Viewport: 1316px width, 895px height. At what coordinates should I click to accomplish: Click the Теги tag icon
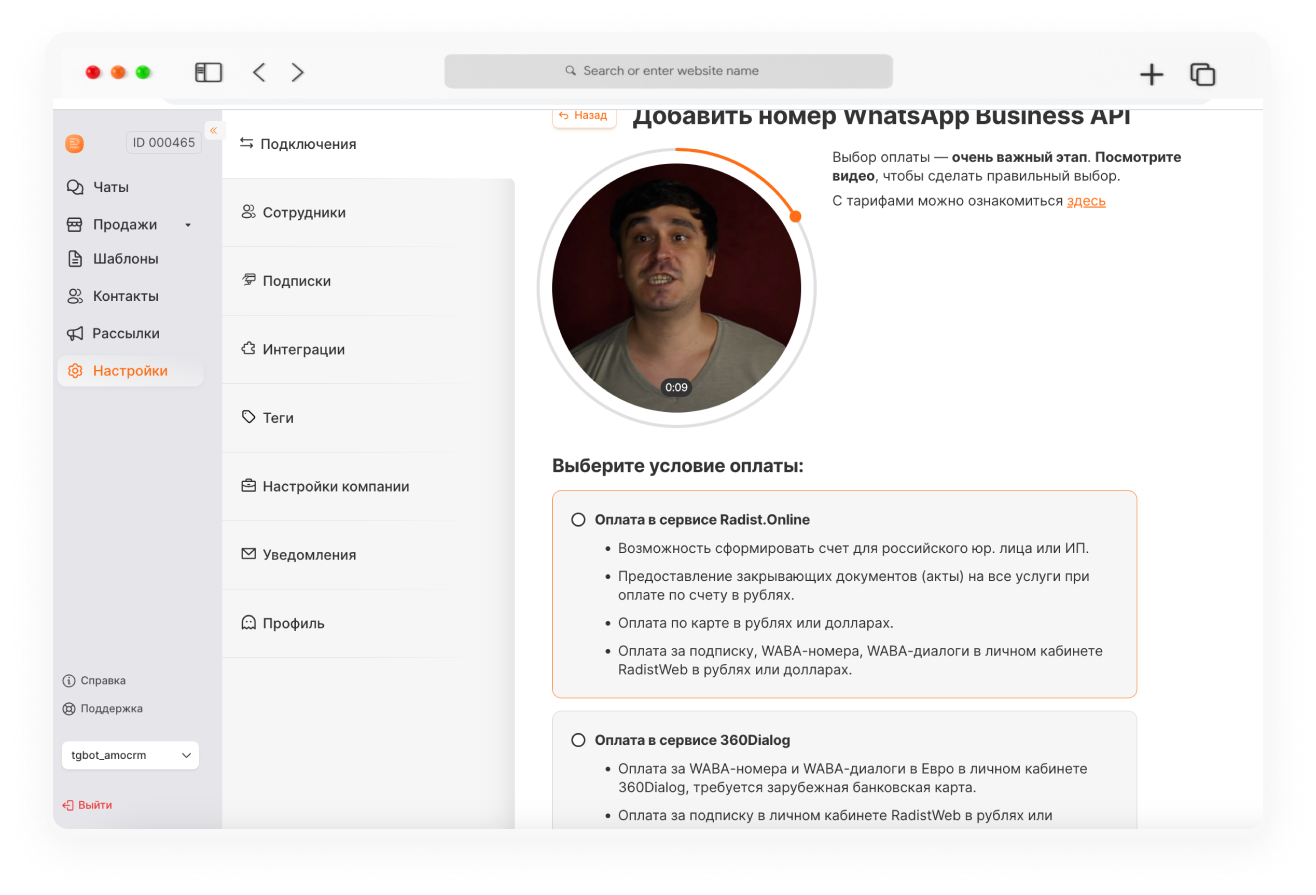(x=249, y=417)
